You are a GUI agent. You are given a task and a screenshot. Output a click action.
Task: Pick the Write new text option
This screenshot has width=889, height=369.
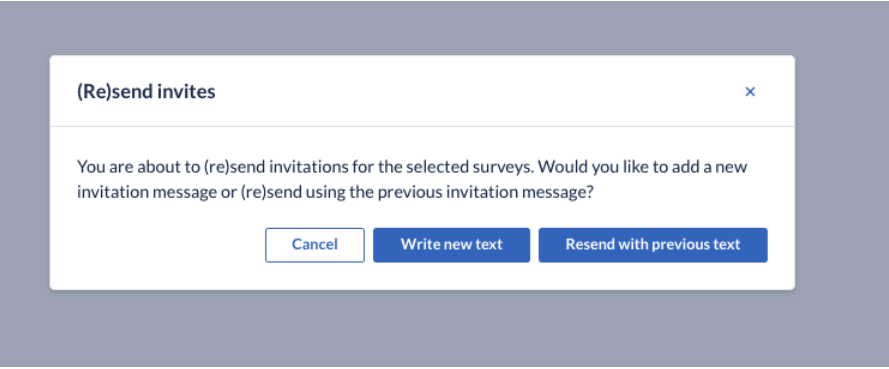click(451, 245)
